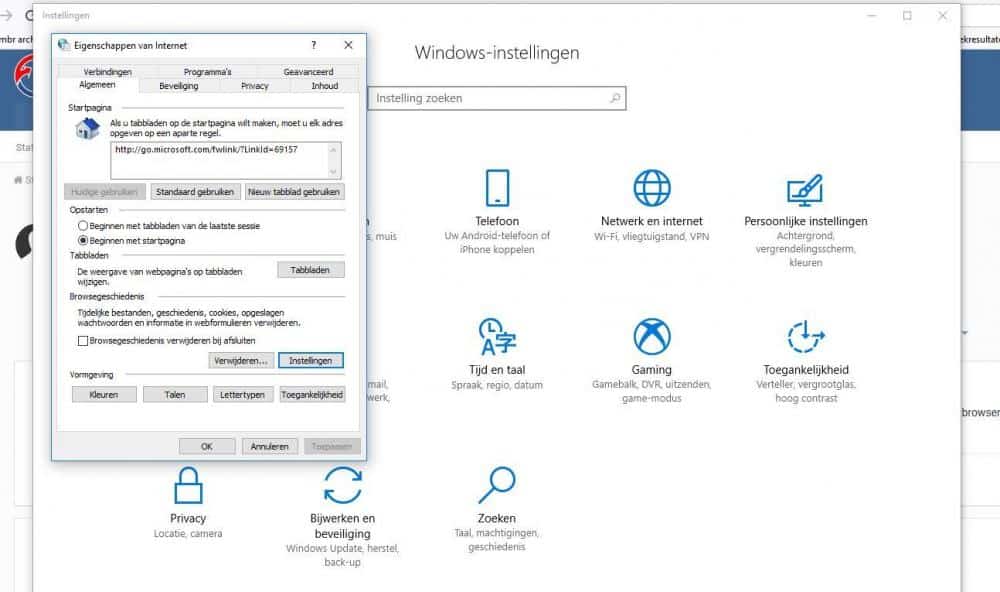
Task: Click the Talen button
Action: click(x=175, y=395)
